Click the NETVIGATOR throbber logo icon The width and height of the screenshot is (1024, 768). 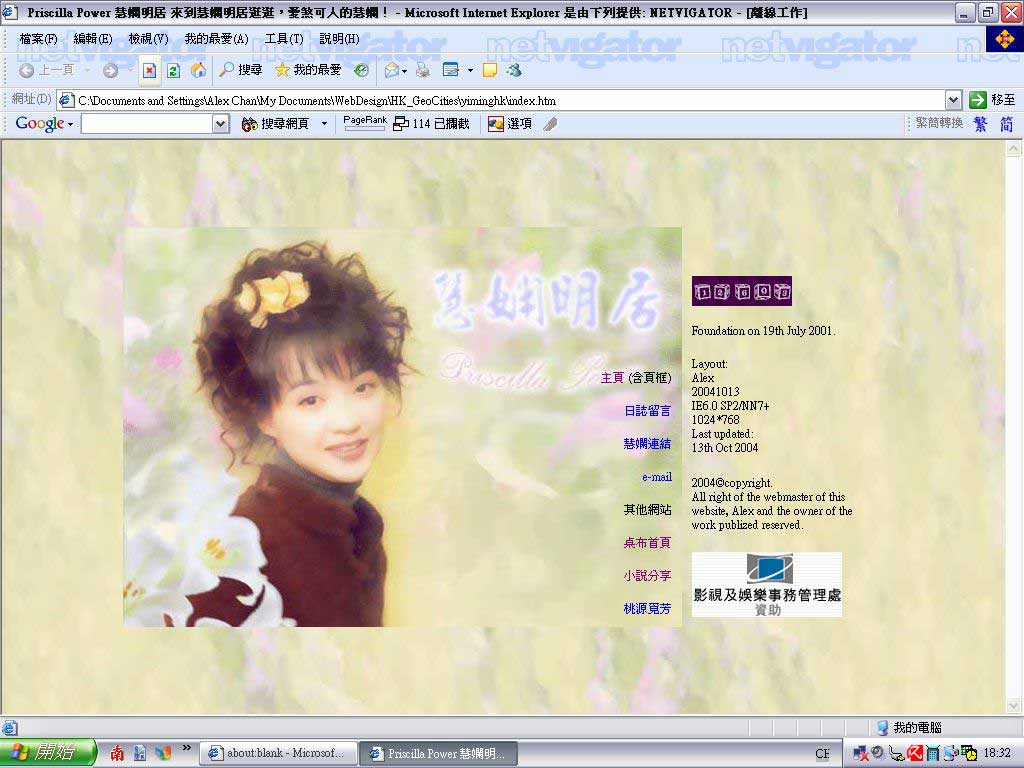point(1004,39)
